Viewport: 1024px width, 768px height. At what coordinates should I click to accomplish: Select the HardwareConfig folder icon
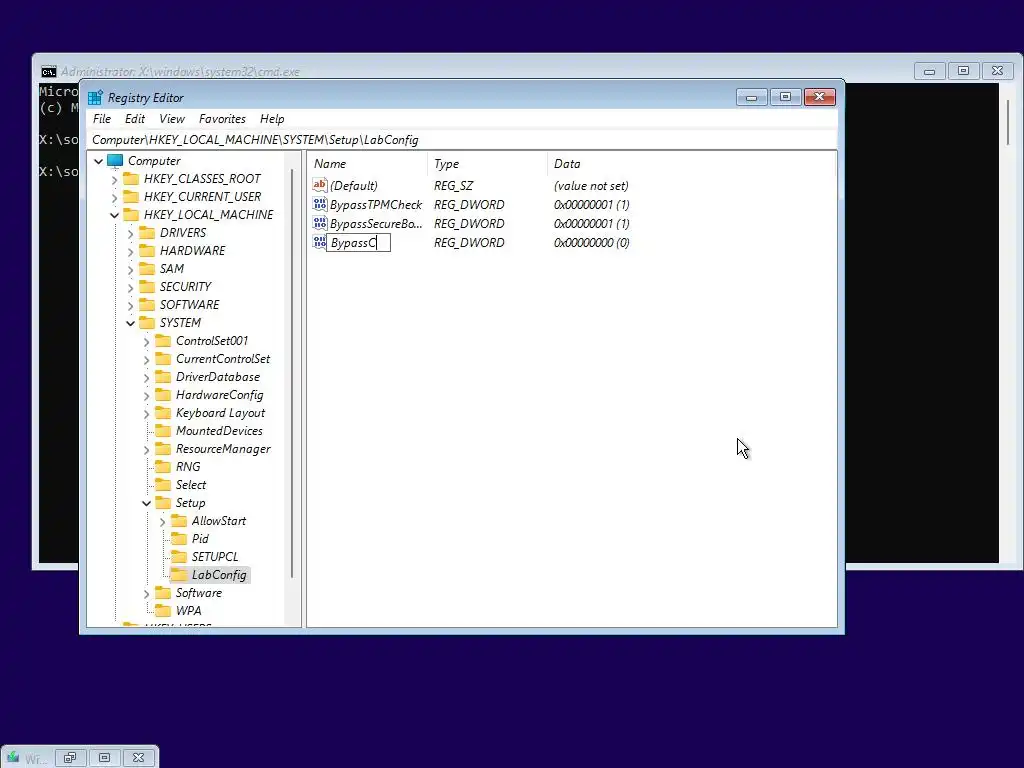163,394
